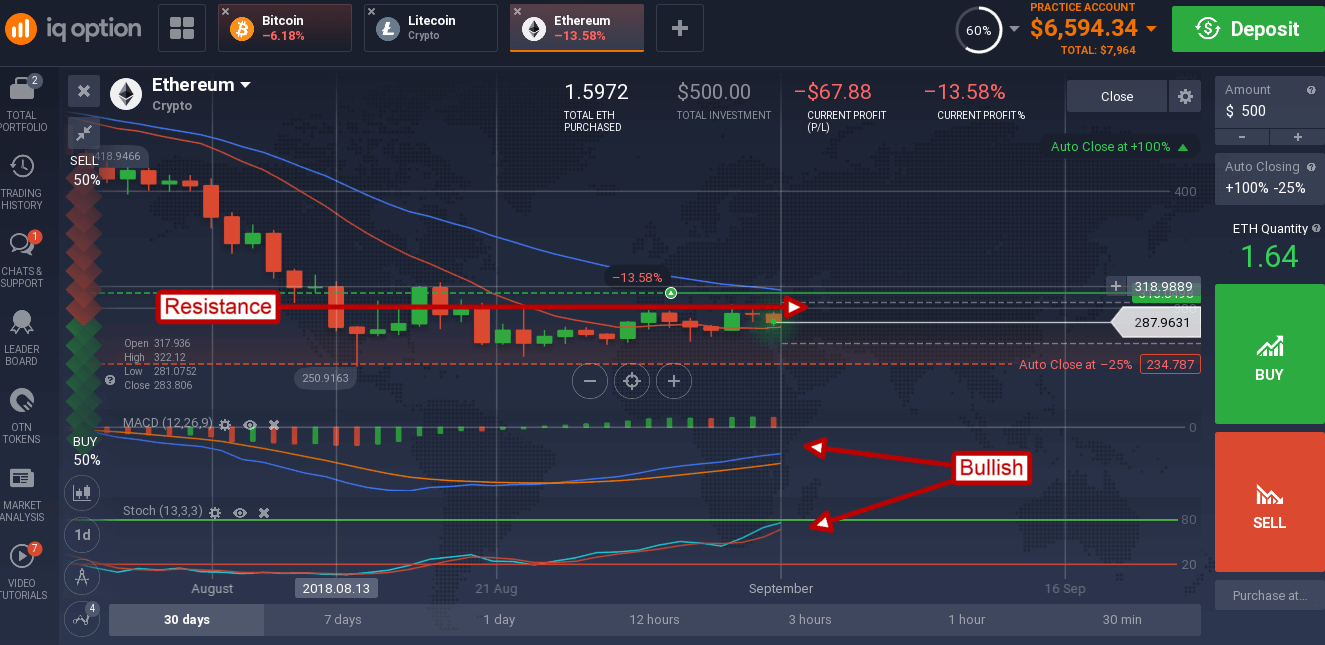Viewport: 1325px width, 645px height.
Task: Select the 3 hours time range
Action: (x=810, y=619)
